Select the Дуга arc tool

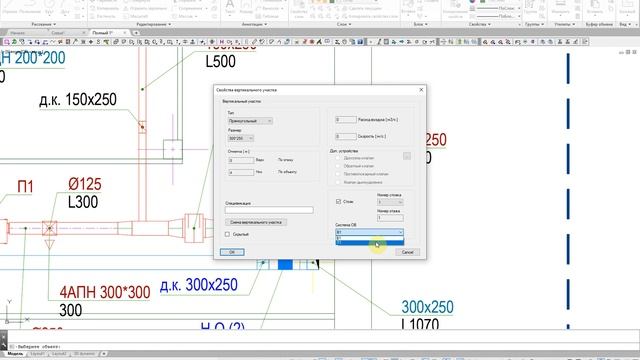click(66, 7)
